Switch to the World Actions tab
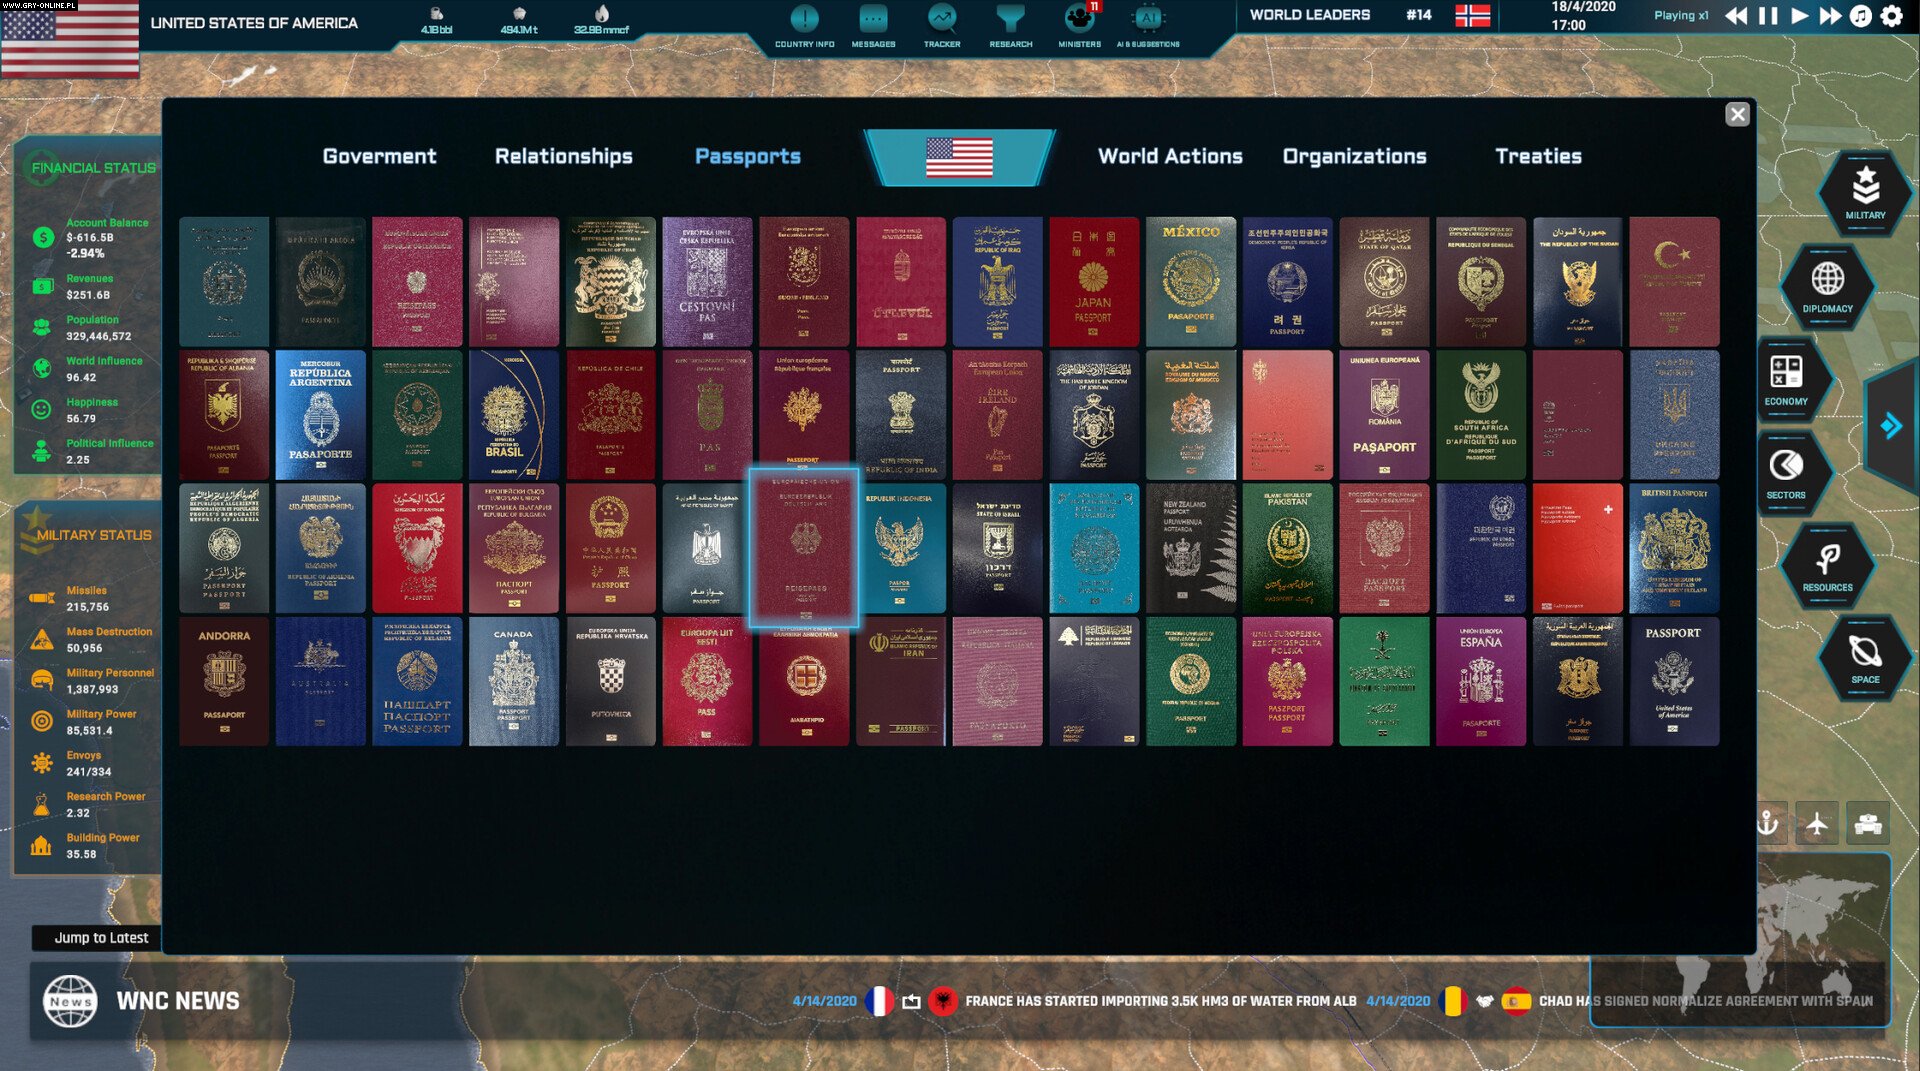The image size is (1920, 1071). (1169, 156)
